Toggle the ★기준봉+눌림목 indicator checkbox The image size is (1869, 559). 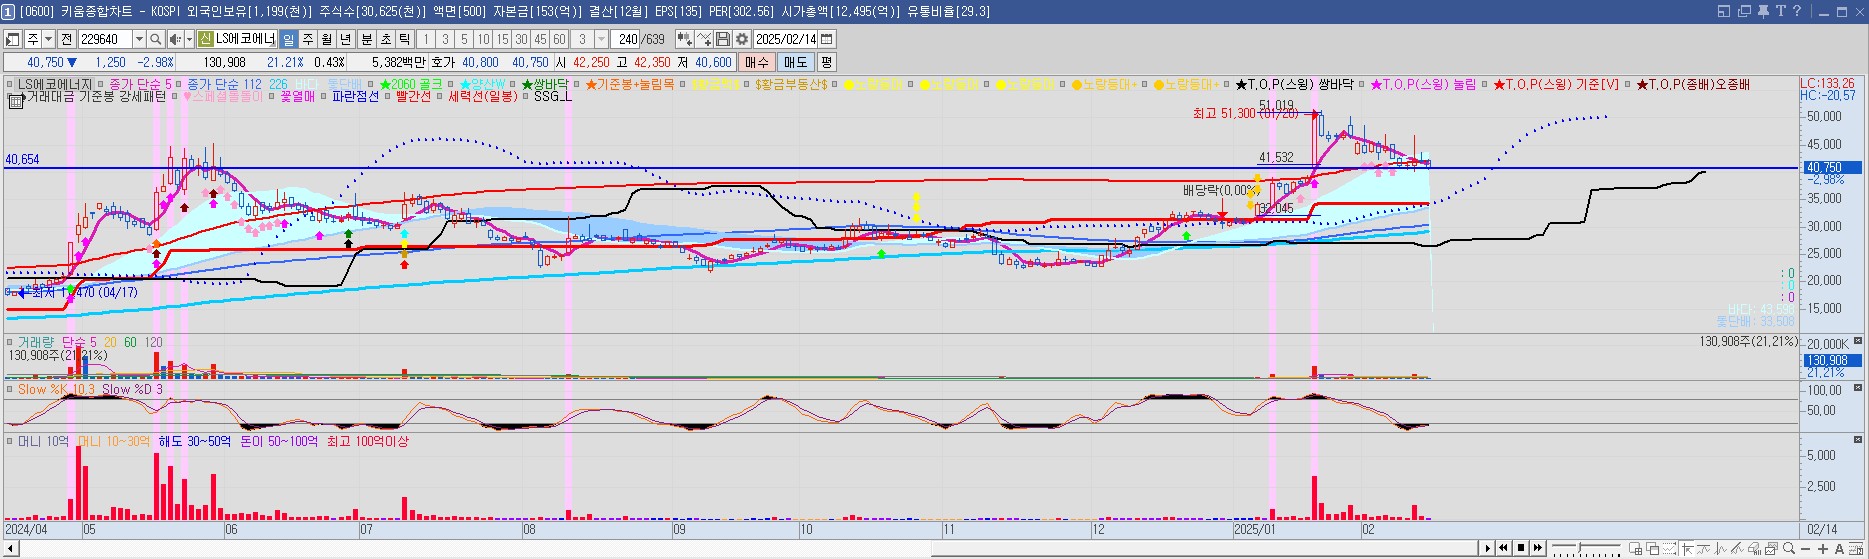click(576, 84)
